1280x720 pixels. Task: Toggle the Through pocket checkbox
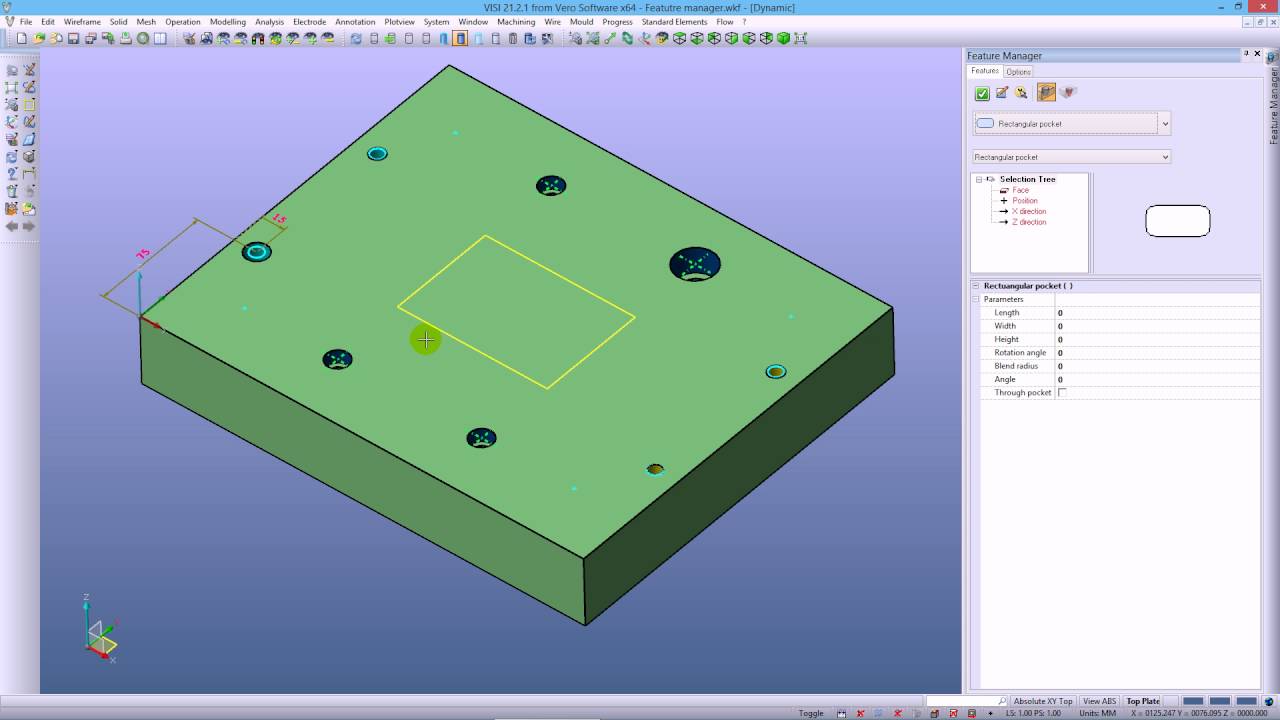tap(1062, 393)
